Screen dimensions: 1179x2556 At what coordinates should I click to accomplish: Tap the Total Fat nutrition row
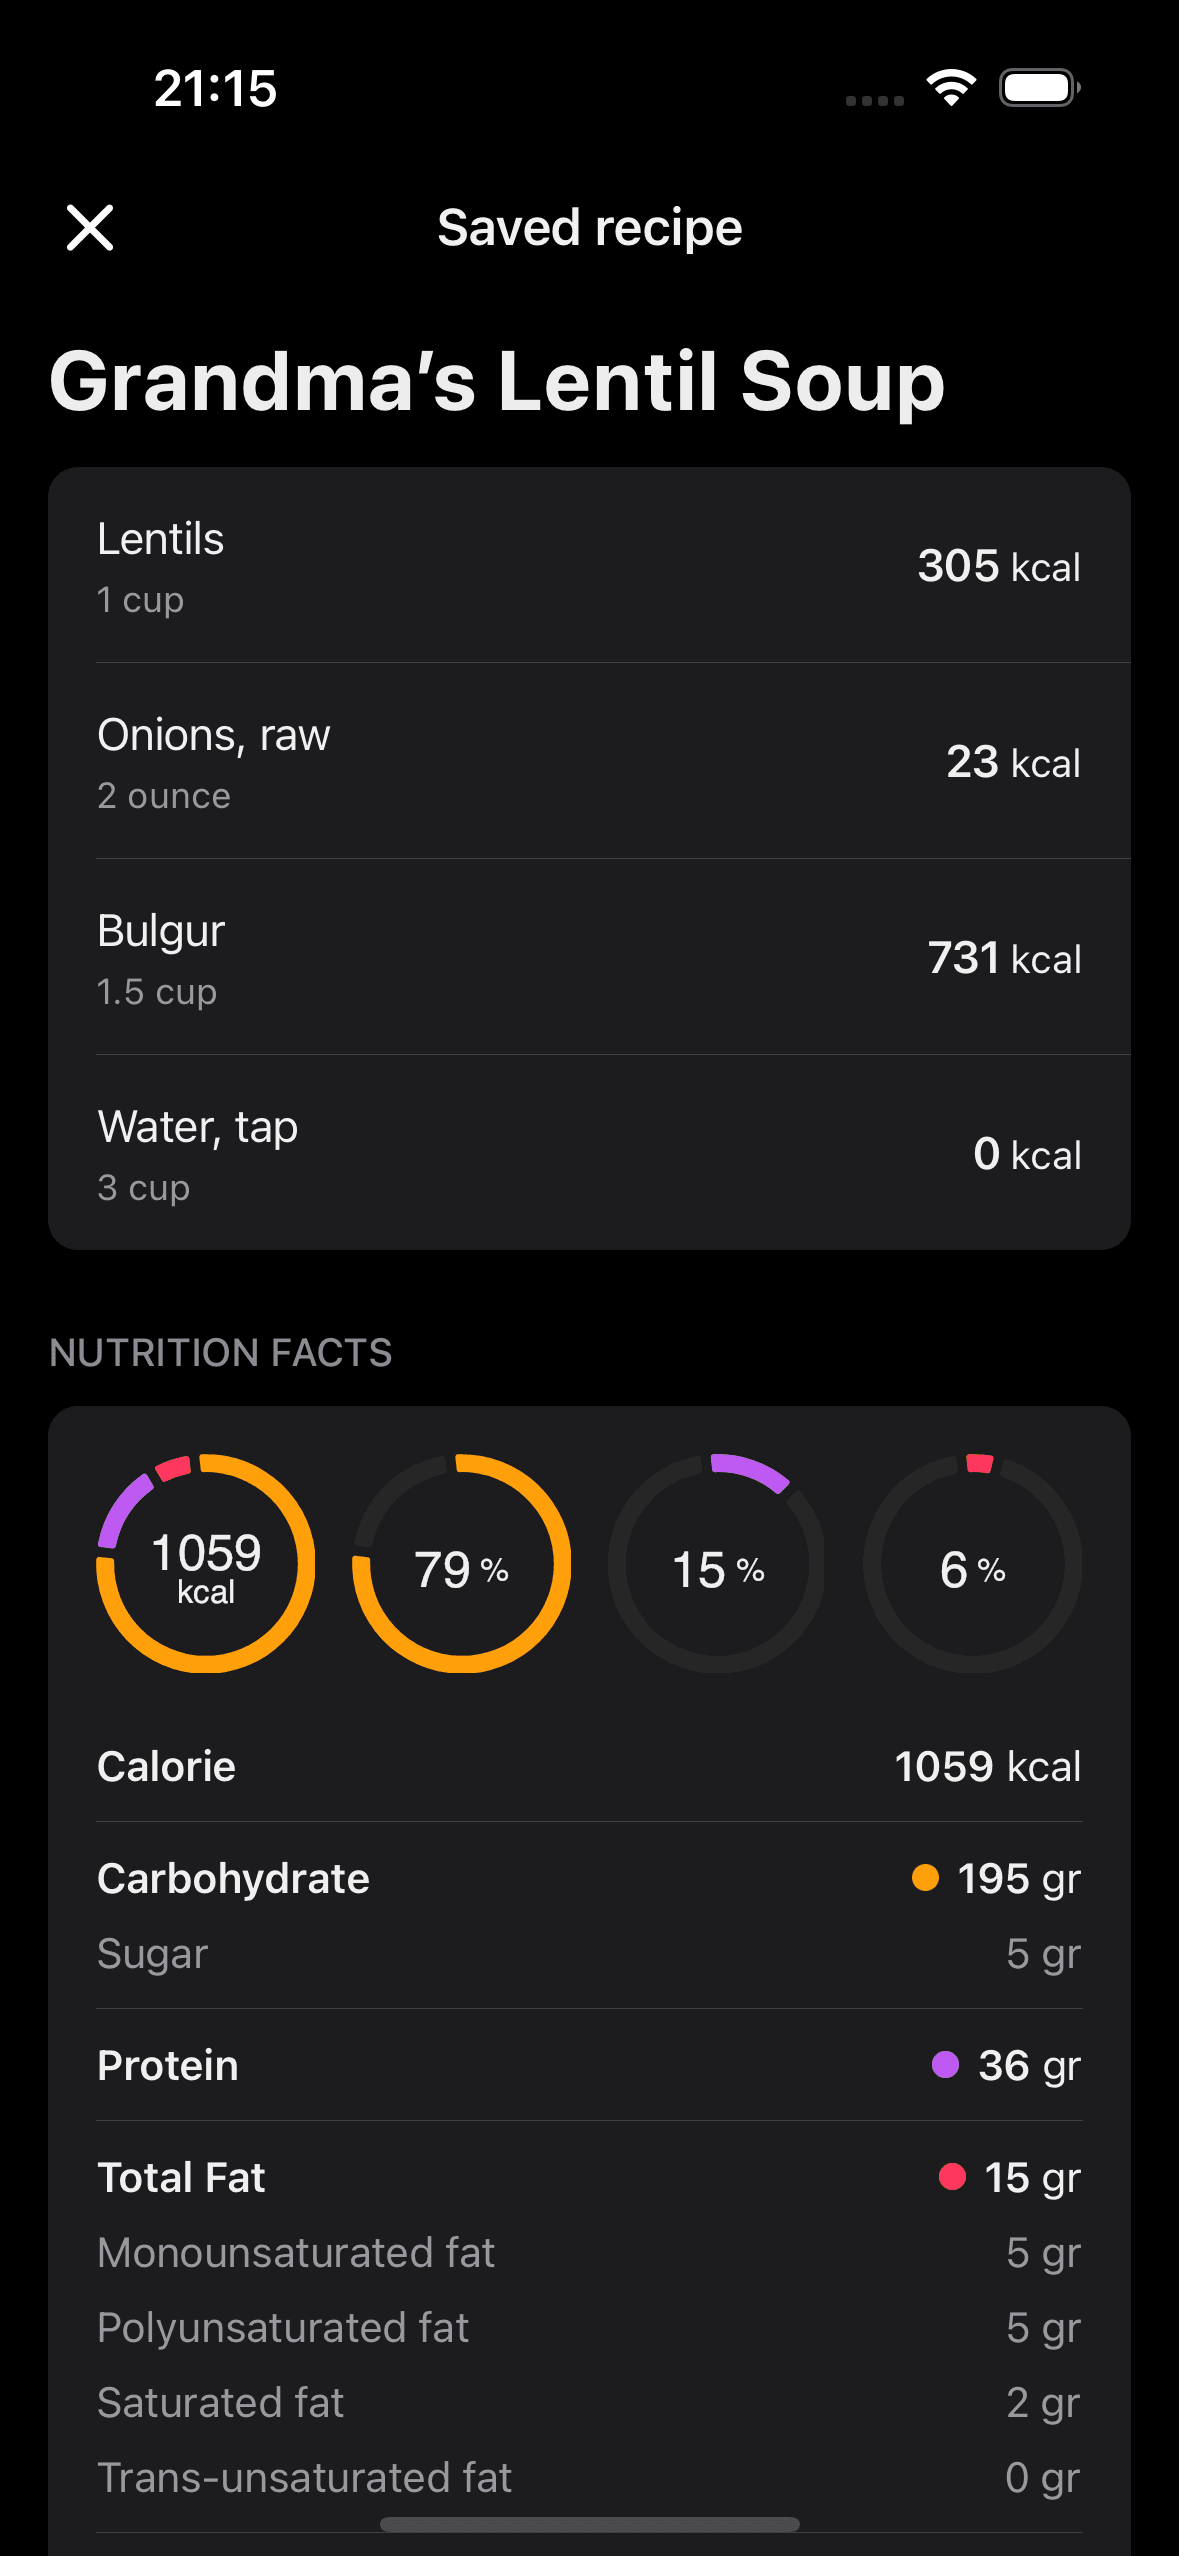[x=589, y=2177]
